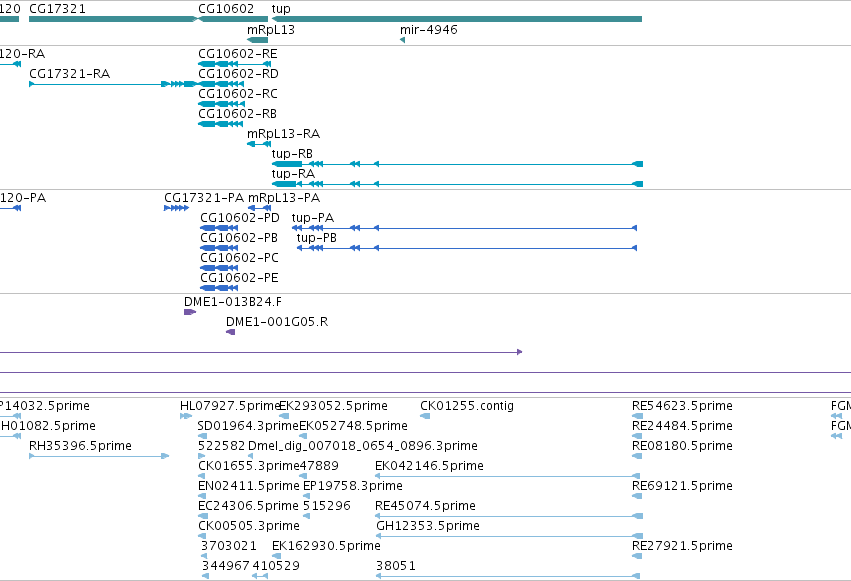Click the mRpL13-RA transcript label
Image resolution: width=851 pixels, height=581 pixels.
pyautogui.click(x=283, y=134)
